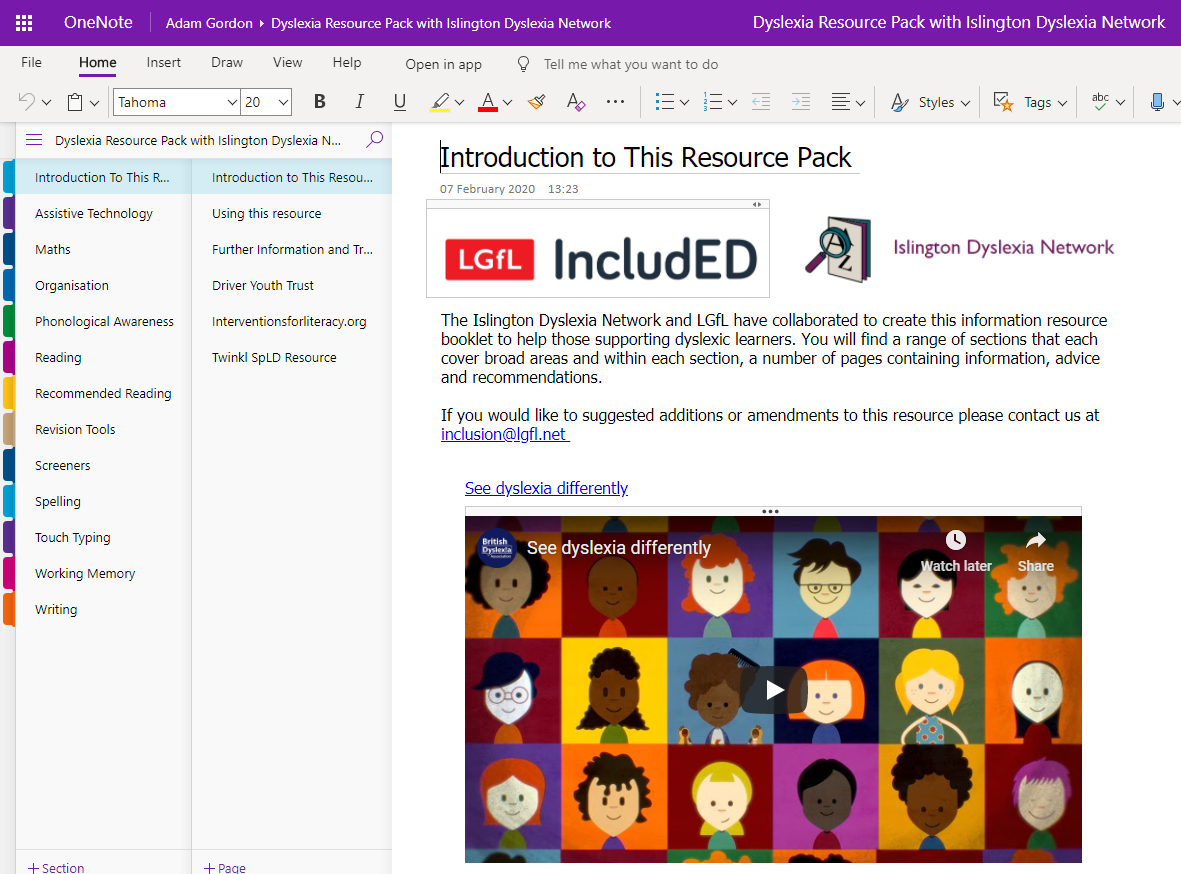The image size is (1181, 874).
Task: Insert a bulleted list
Action: click(664, 102)
